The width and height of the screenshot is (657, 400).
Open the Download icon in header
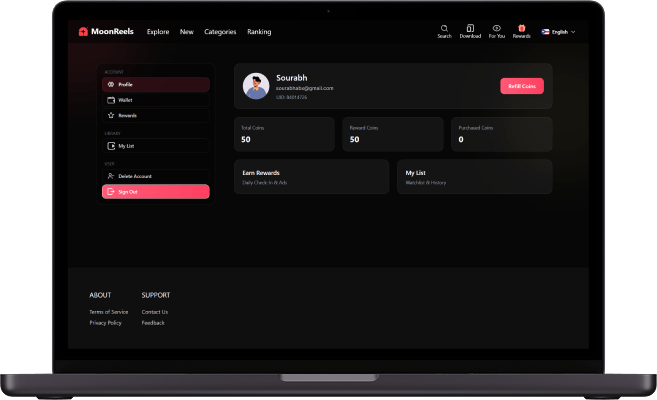(x=470, y=28)
